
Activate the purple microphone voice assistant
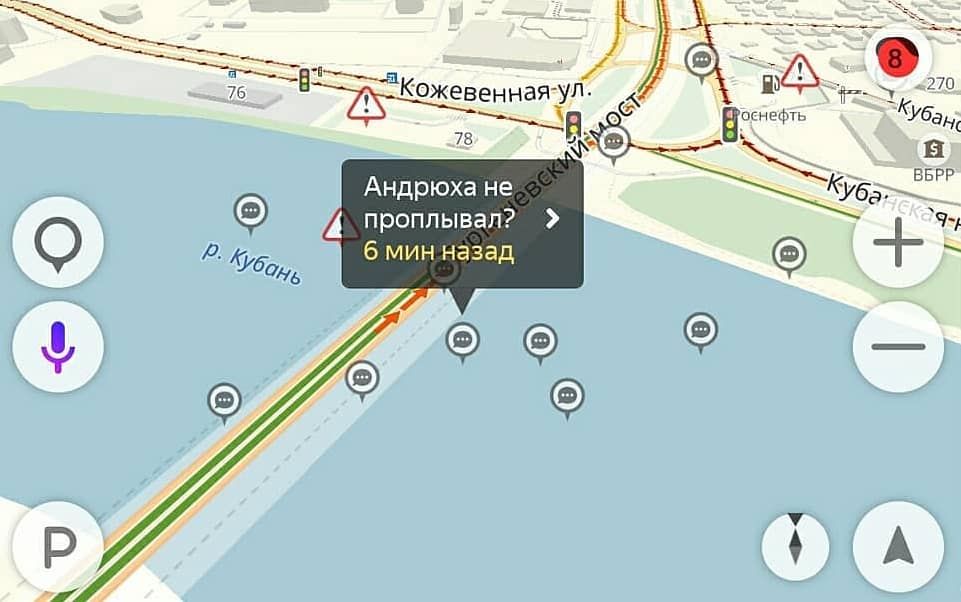point(58,347)
